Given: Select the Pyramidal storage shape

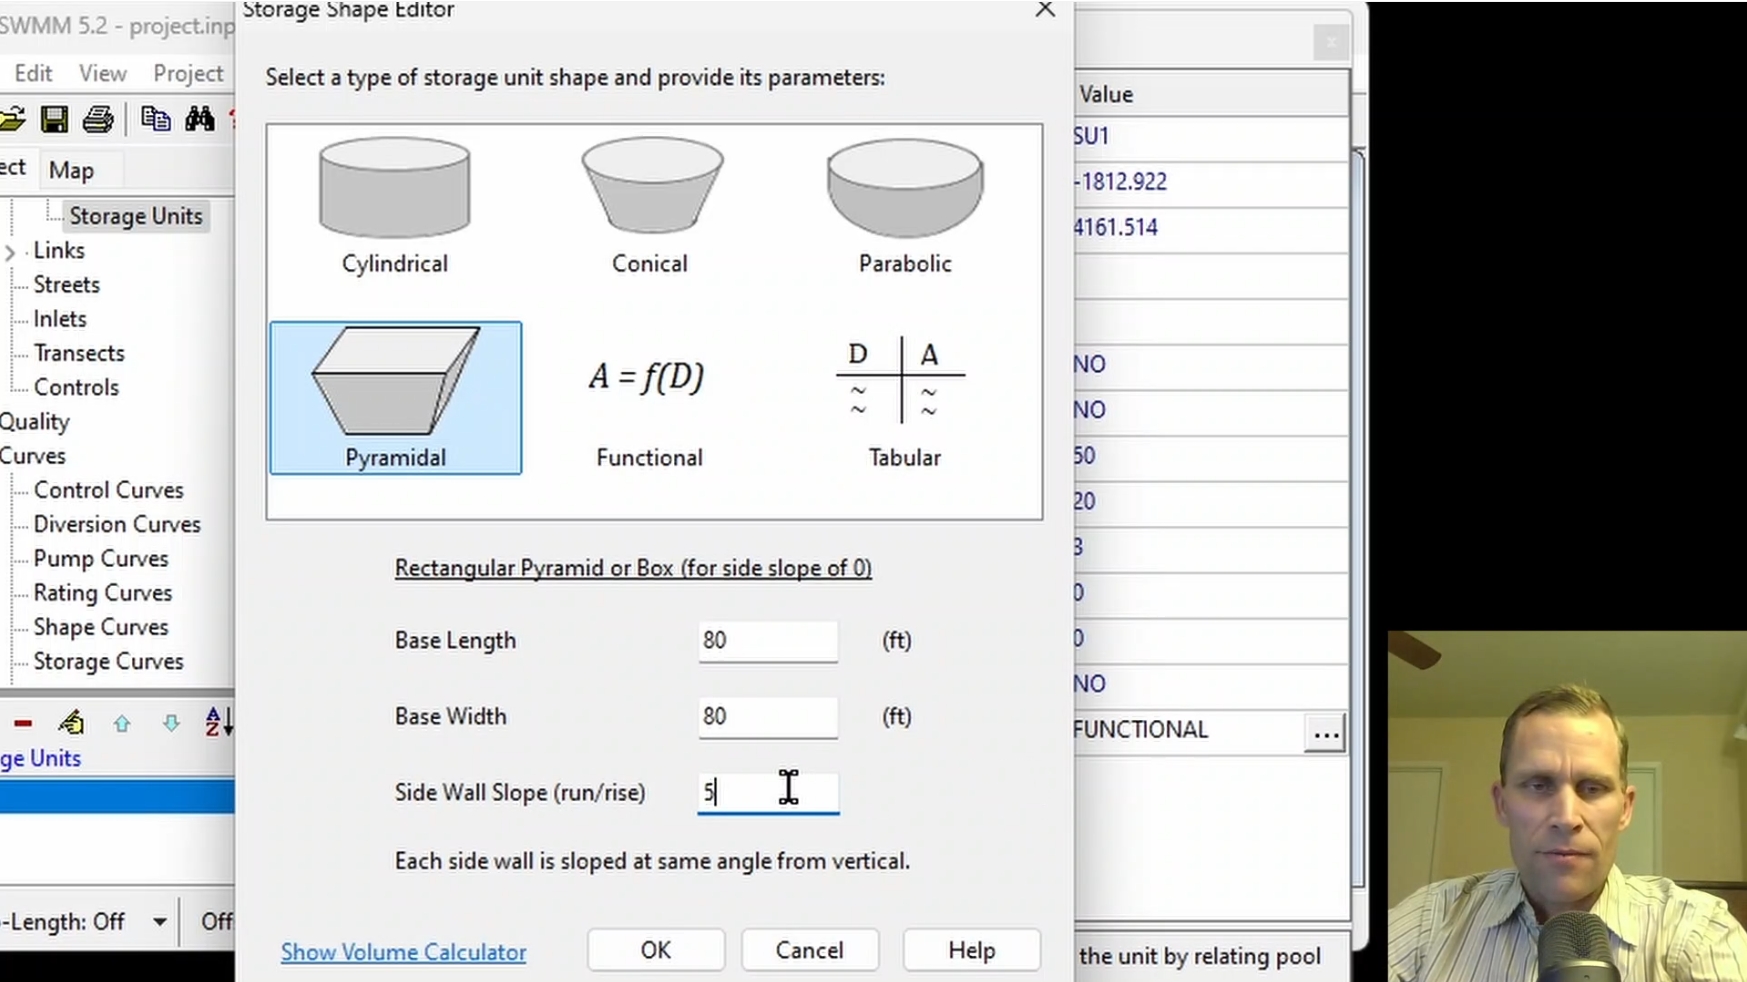Looking at the screenshot, I should coord(395,398).
